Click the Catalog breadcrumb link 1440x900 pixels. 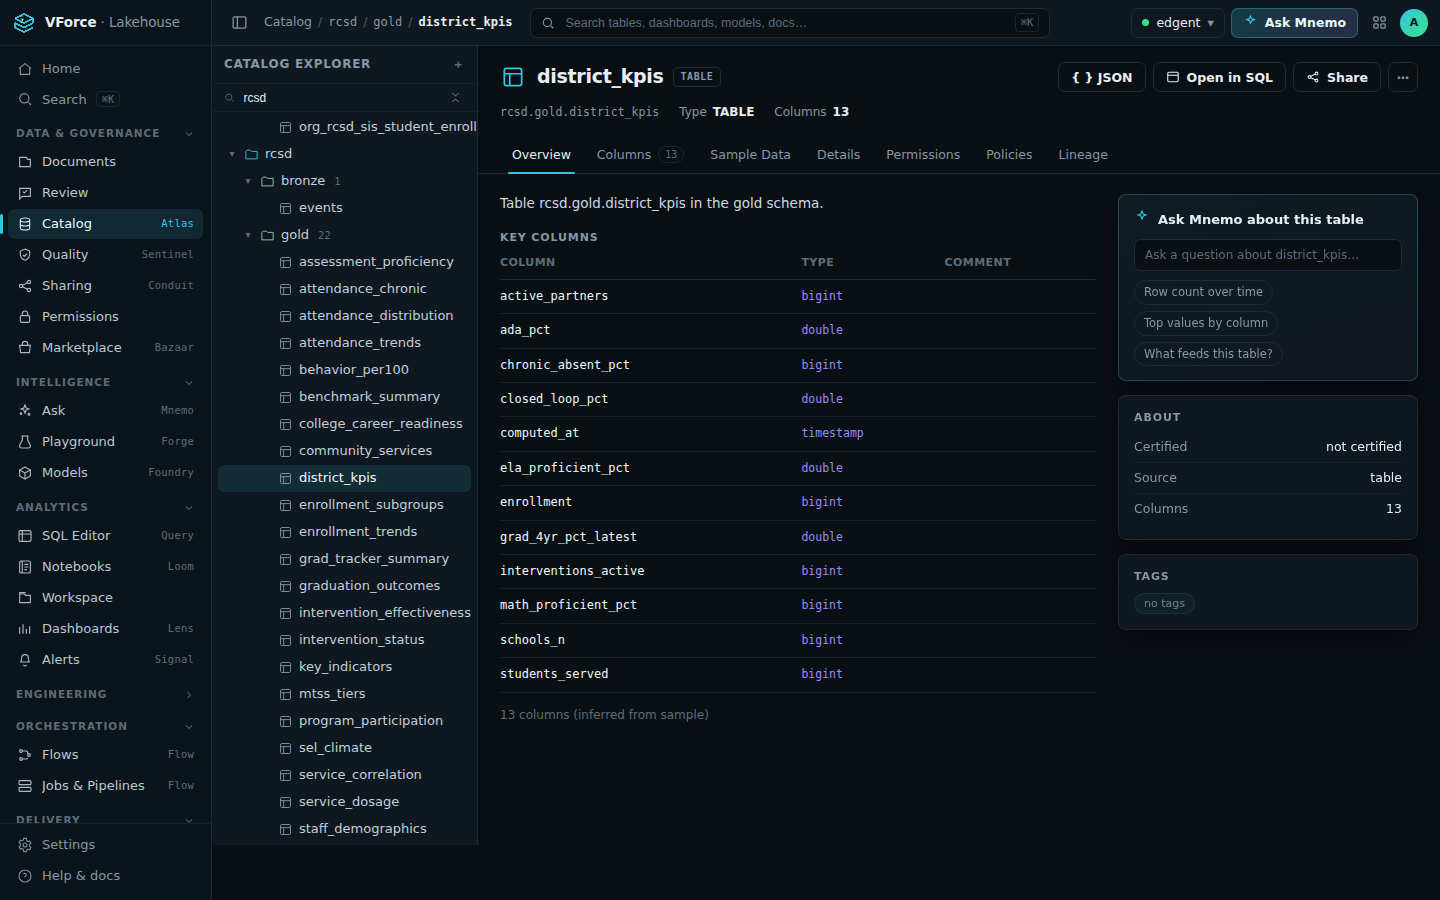288,22
